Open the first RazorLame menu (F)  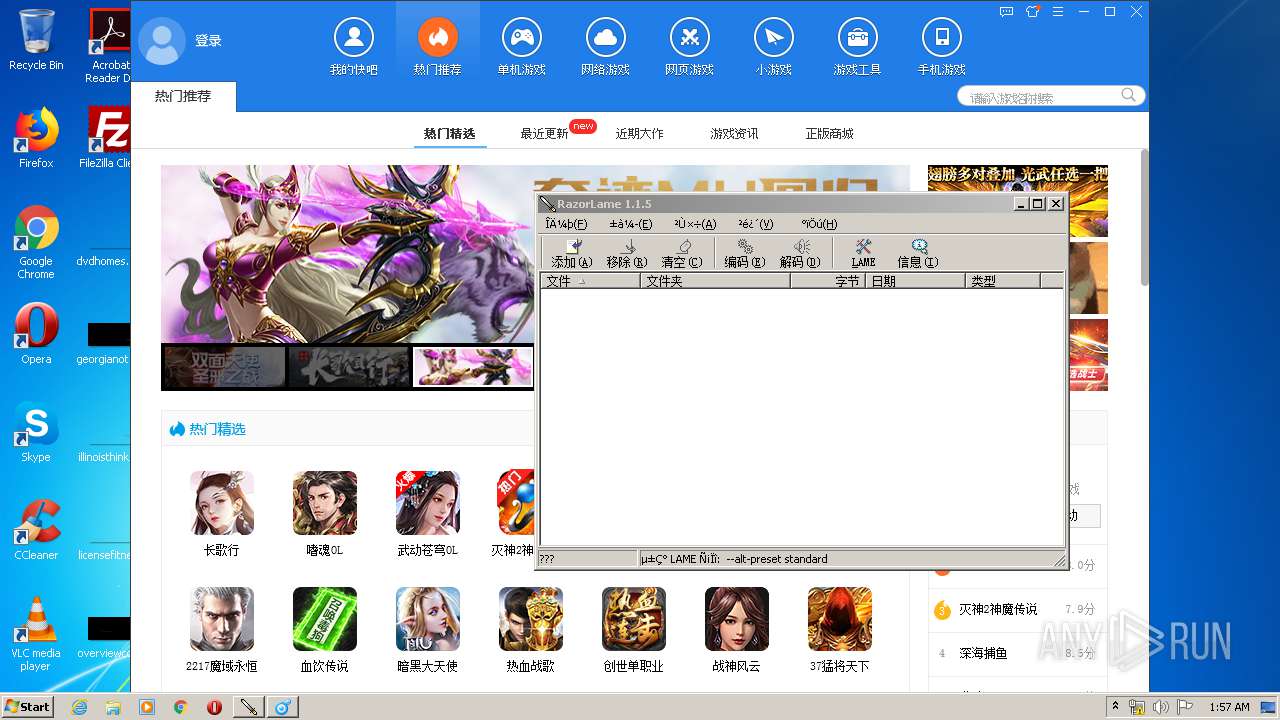pyautogui.click(x=566, y=224)
